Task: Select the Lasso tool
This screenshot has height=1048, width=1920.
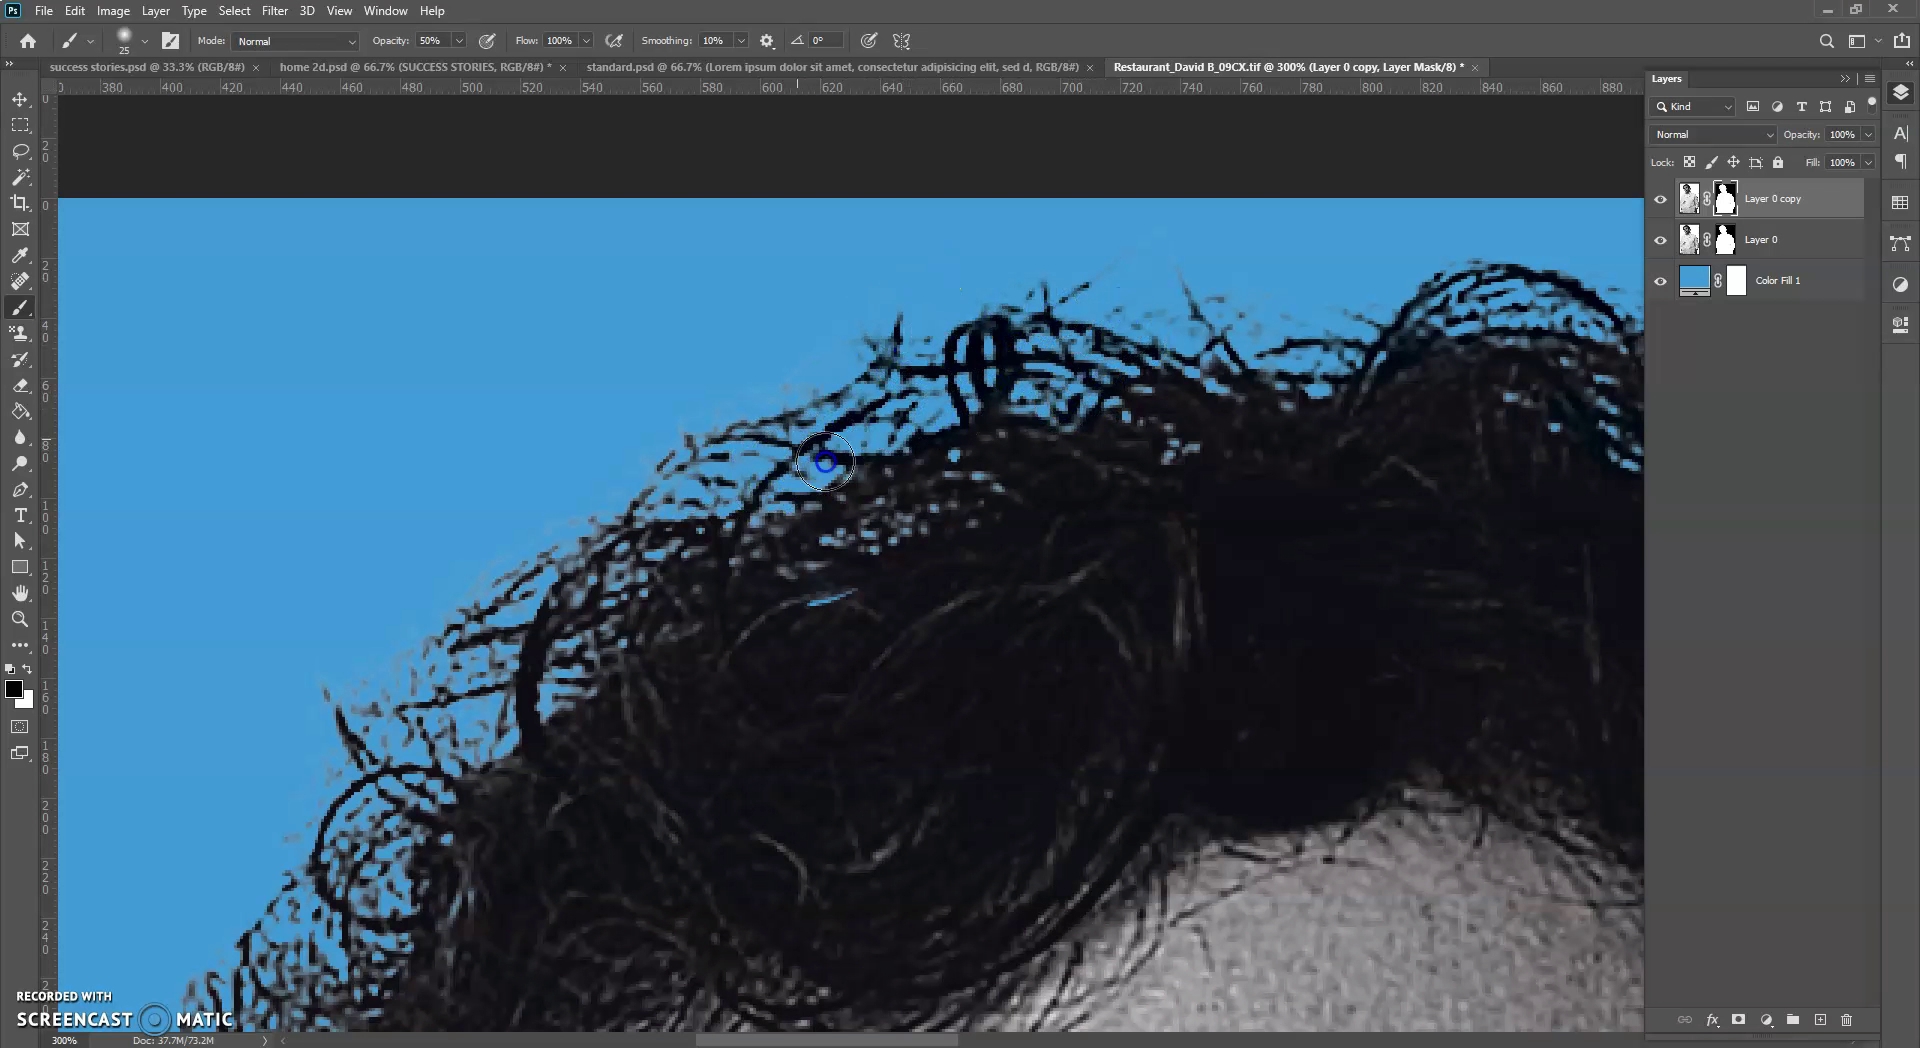Action: [x=20, y=151]
